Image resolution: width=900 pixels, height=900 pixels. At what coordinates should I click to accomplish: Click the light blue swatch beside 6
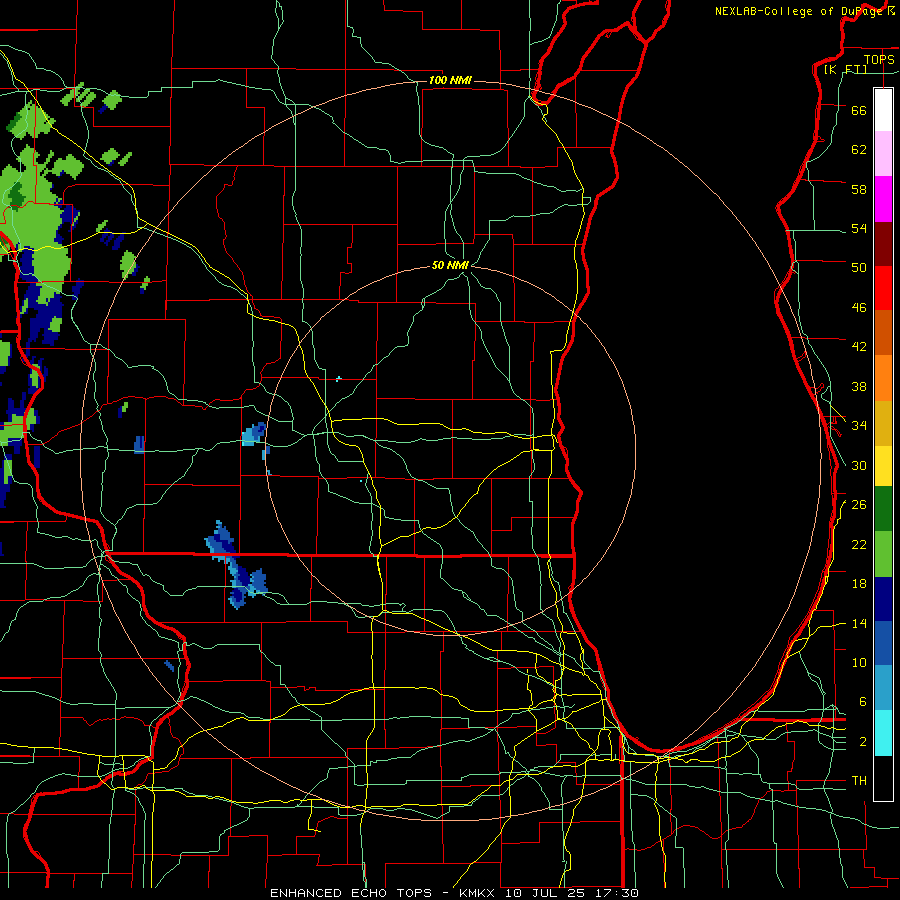coord(883,688)
